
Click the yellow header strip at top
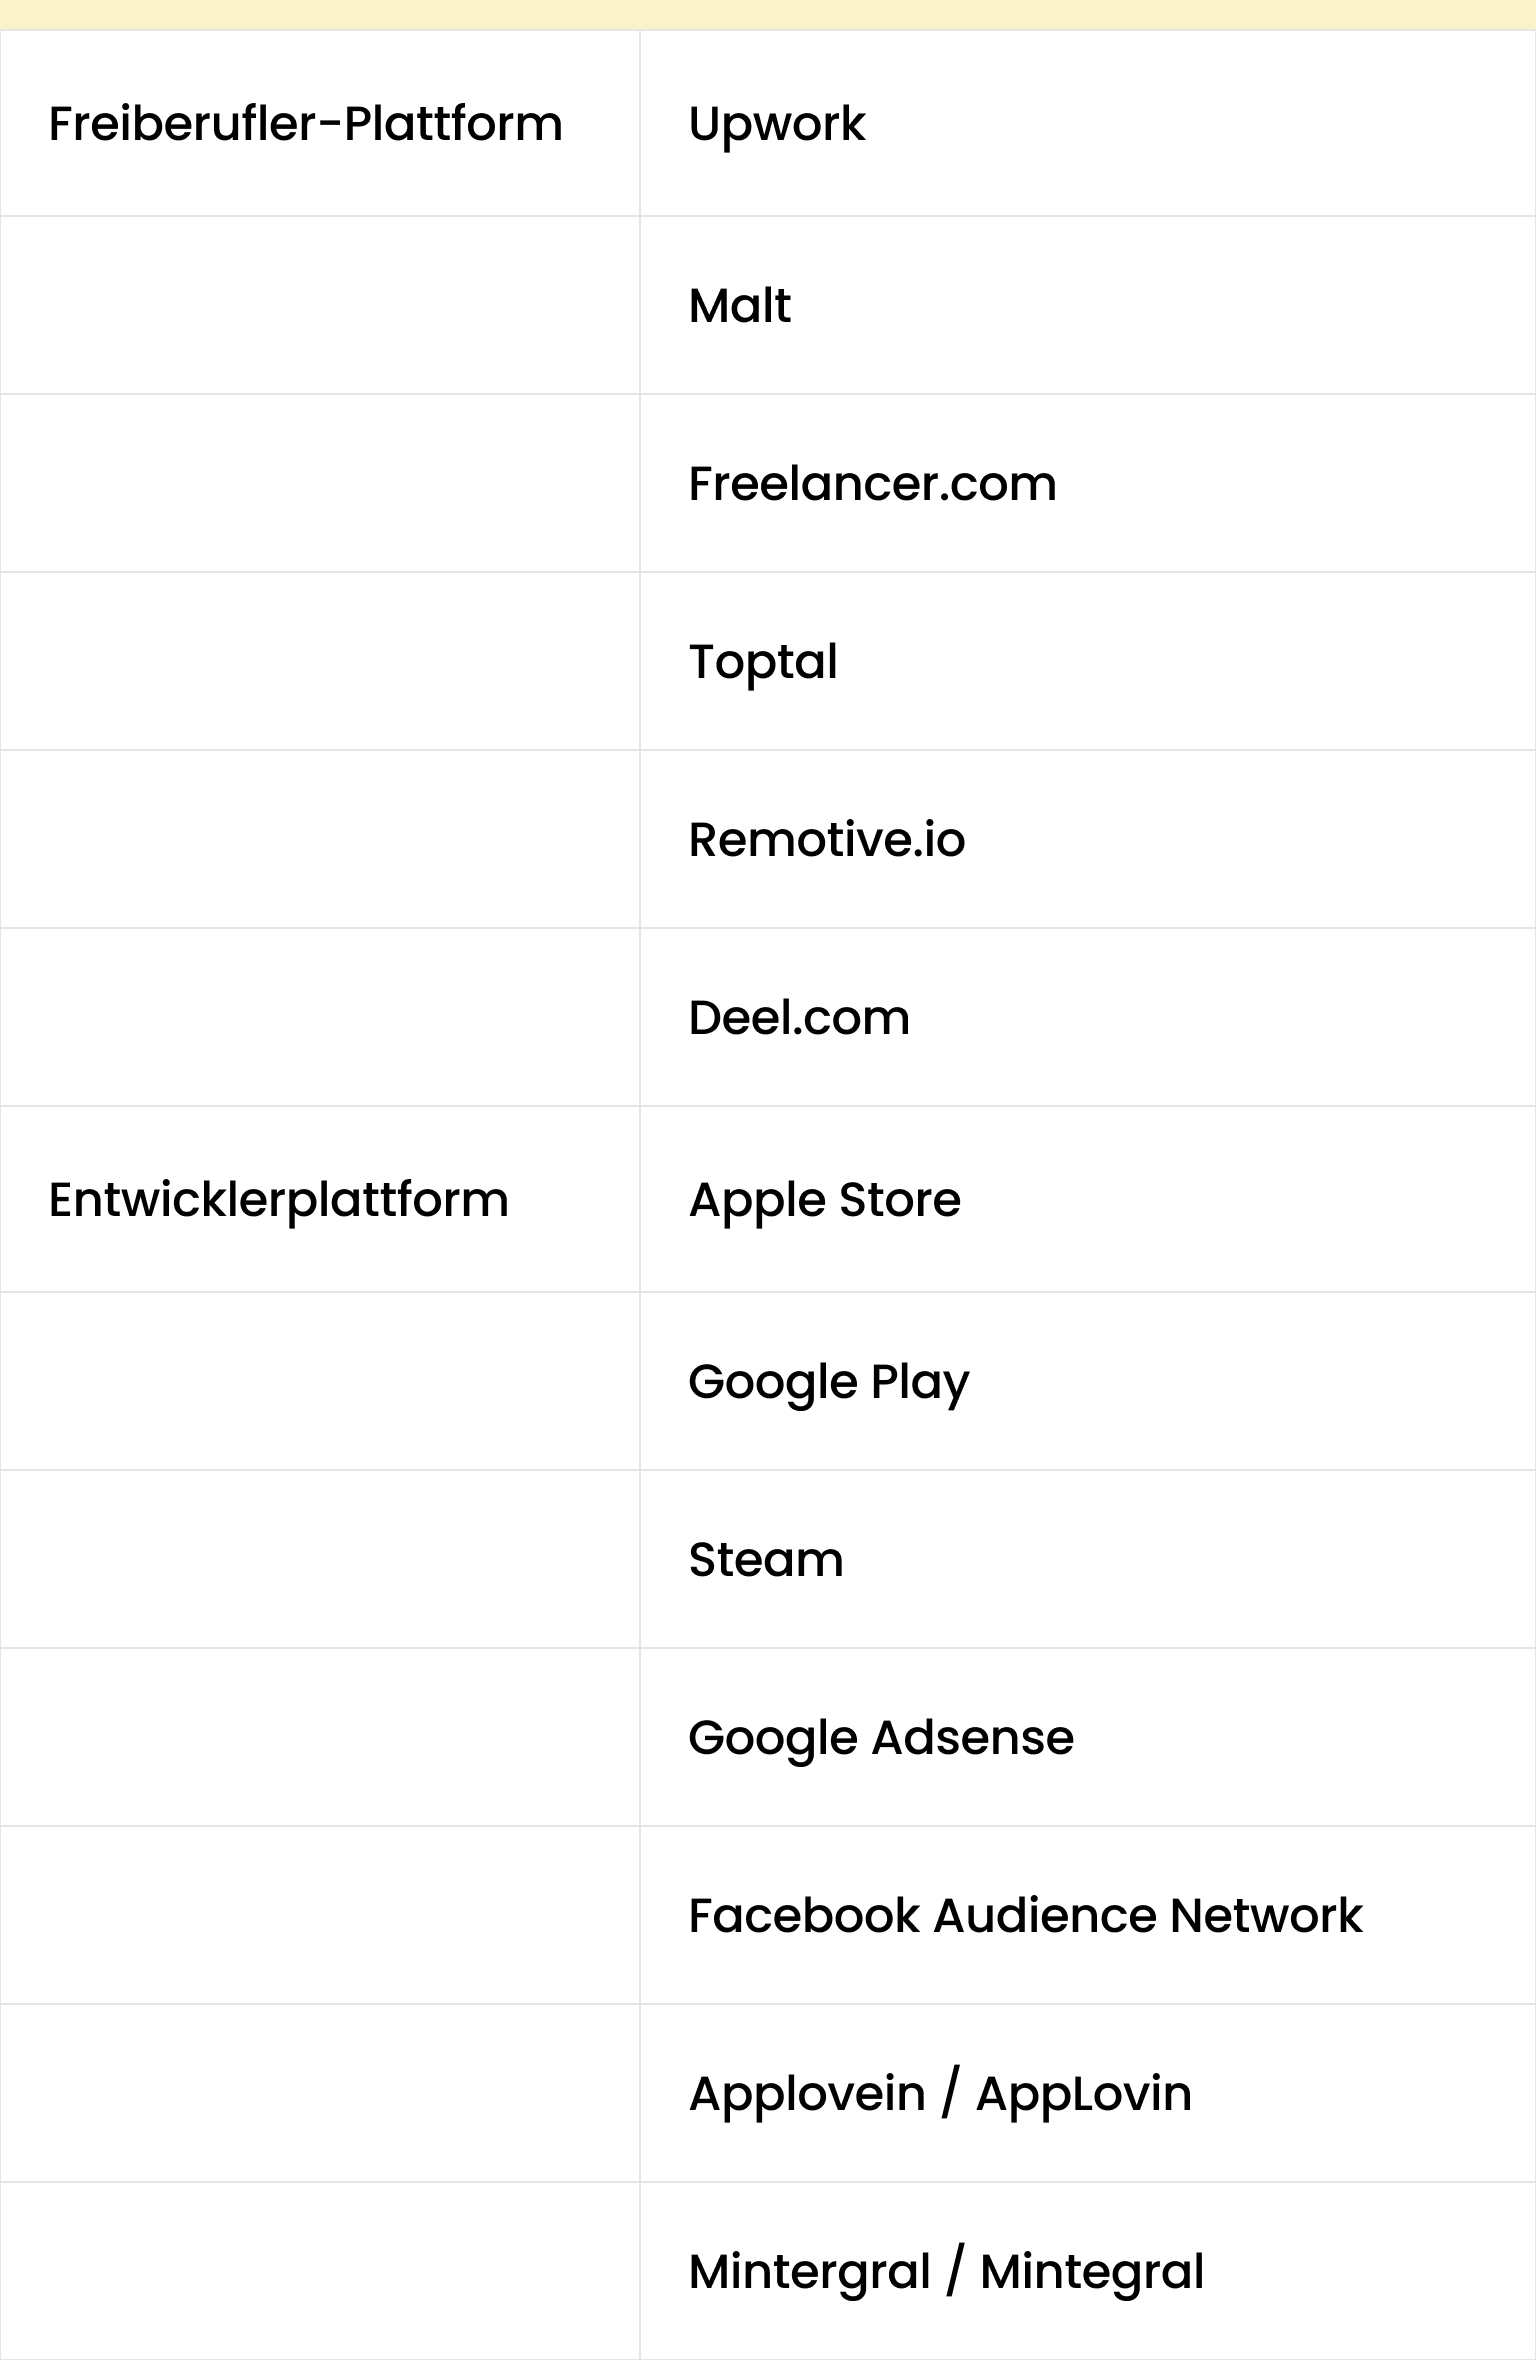click(x=768, y=14)
